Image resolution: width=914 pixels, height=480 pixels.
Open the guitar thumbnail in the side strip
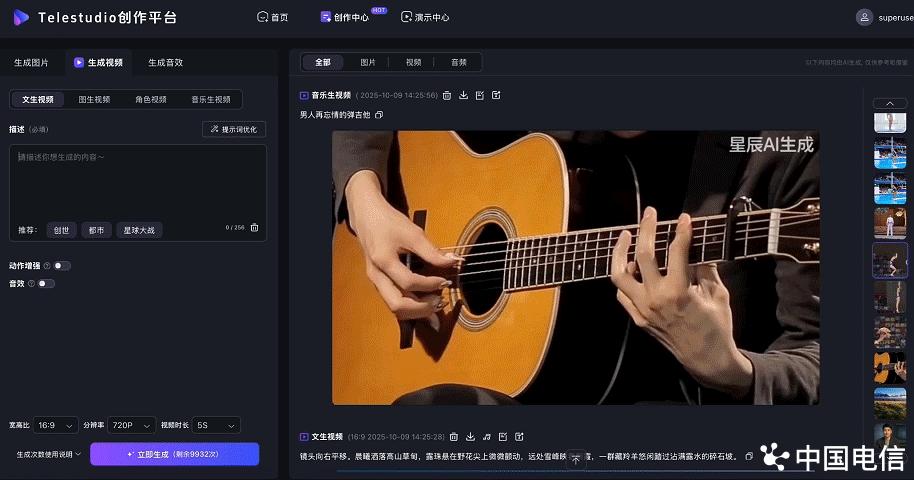pos(890,366)
